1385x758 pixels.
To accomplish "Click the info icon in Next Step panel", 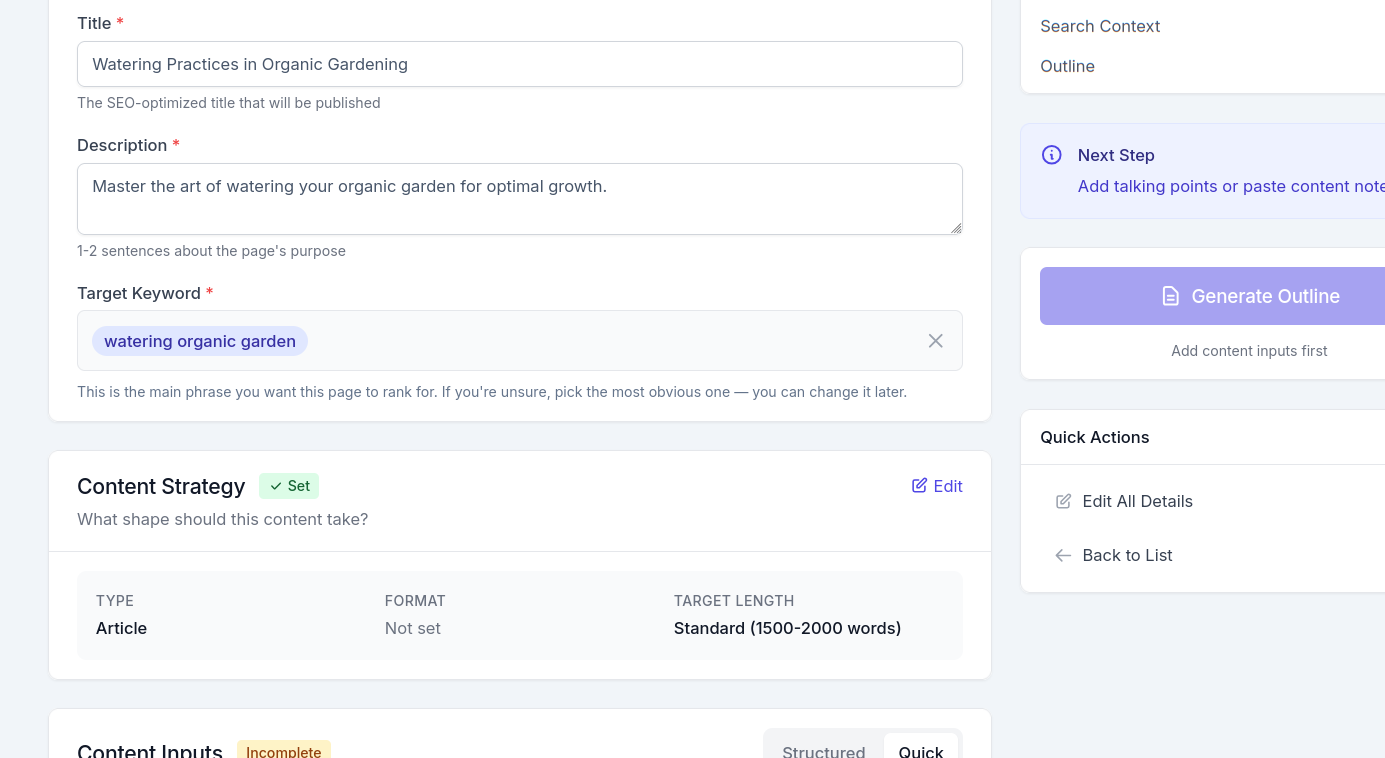I will 1051,155.
